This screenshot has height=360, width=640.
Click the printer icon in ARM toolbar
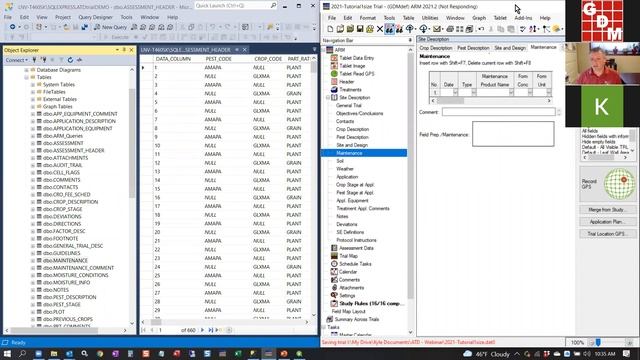pos(450,29)
